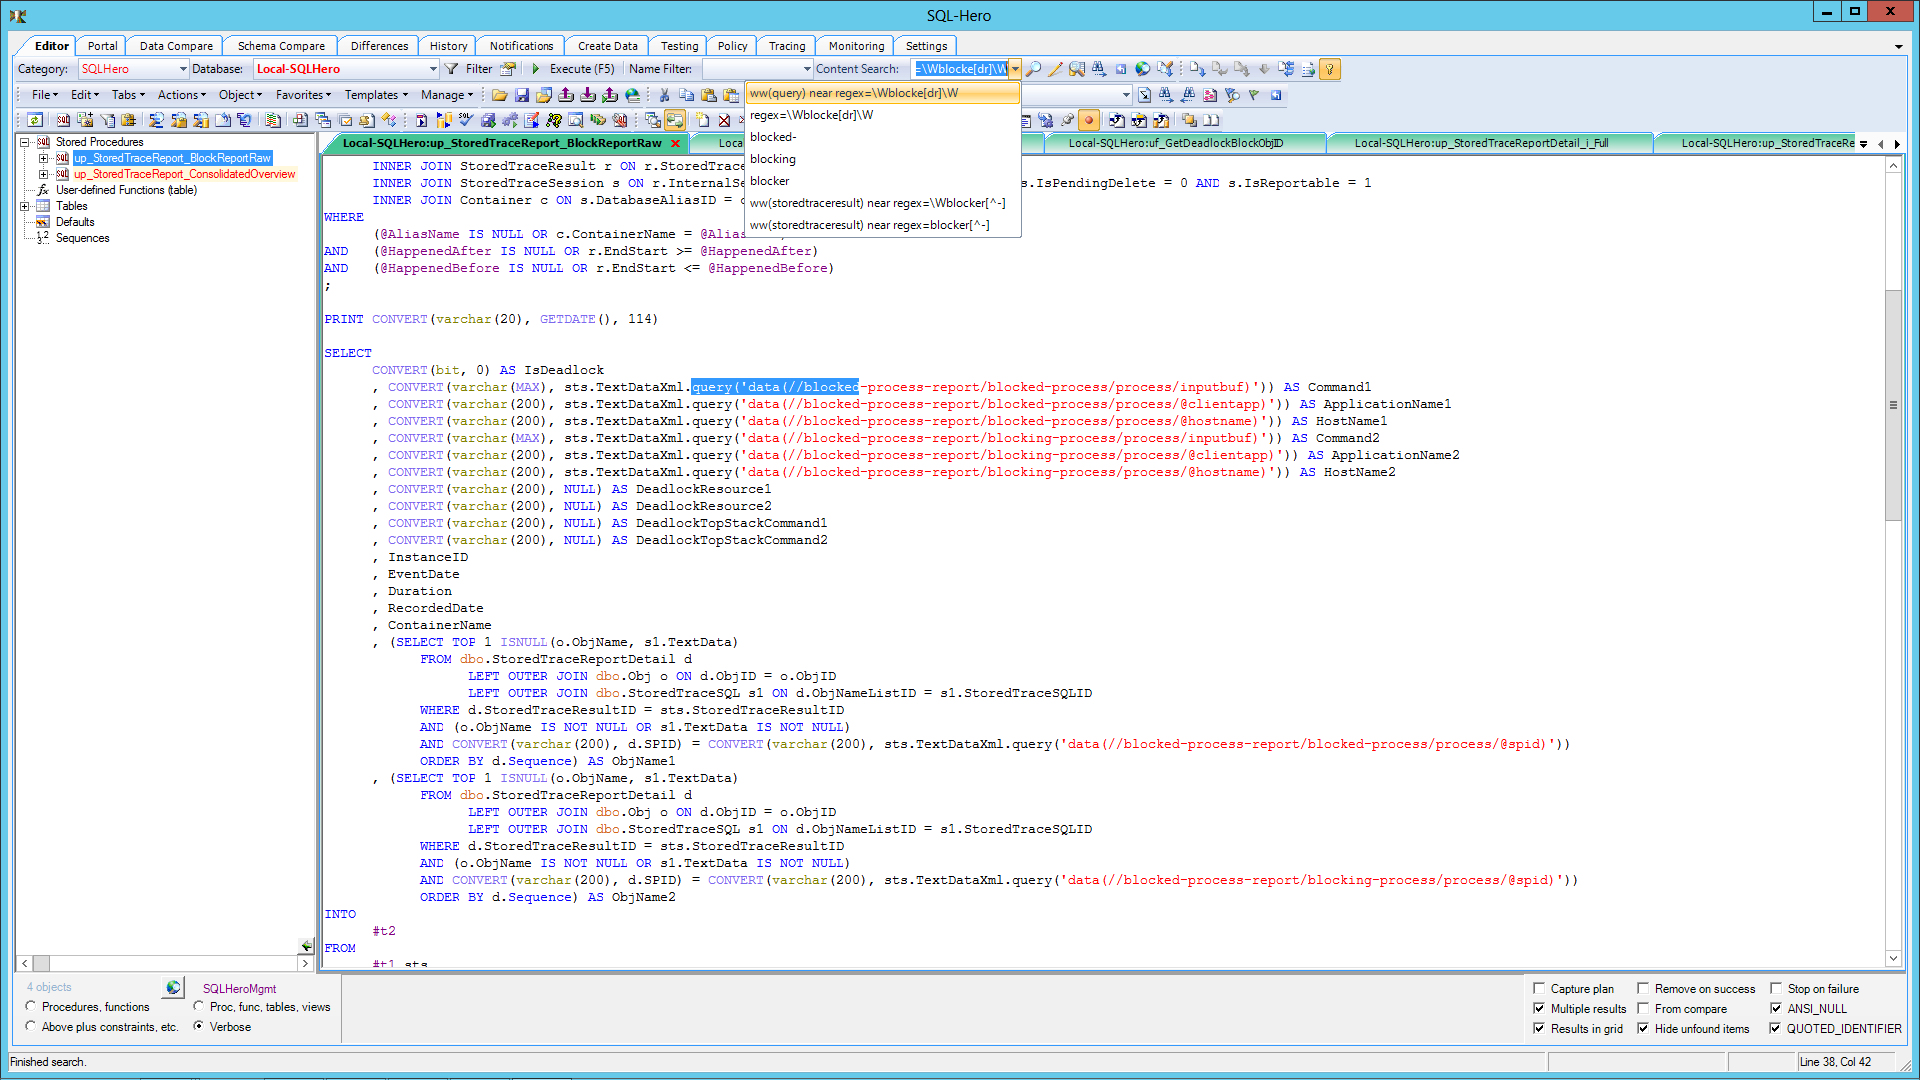The height and width of the screenshot is (1080, 1920).
Task: Select Proc, func, tables, views radio
Action: point(199,1006)
